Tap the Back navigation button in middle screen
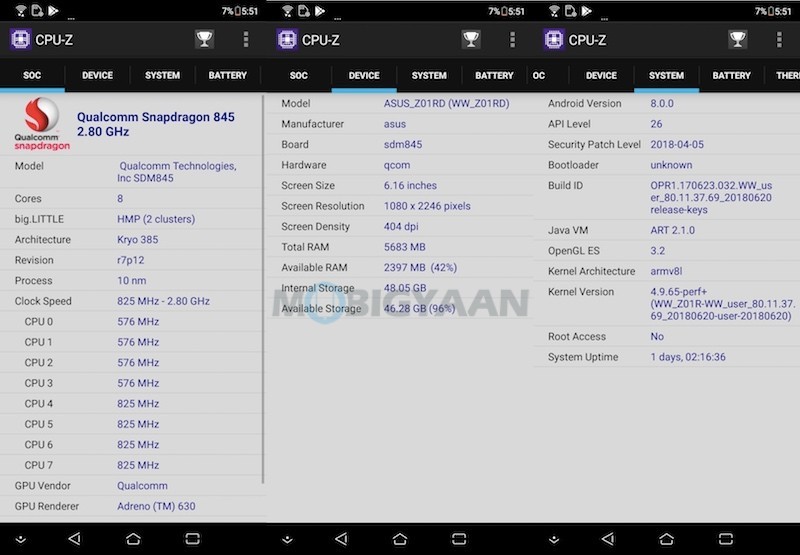Screen dimensions: 800x555 coord(341,539)
